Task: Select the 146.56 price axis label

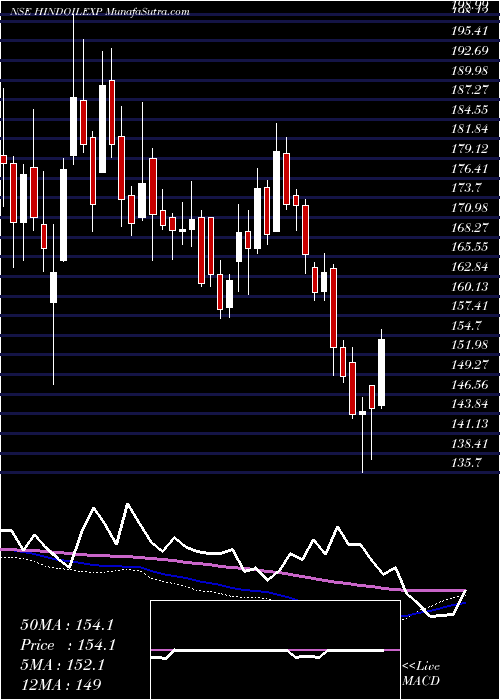Action: [x=470, y=385]
